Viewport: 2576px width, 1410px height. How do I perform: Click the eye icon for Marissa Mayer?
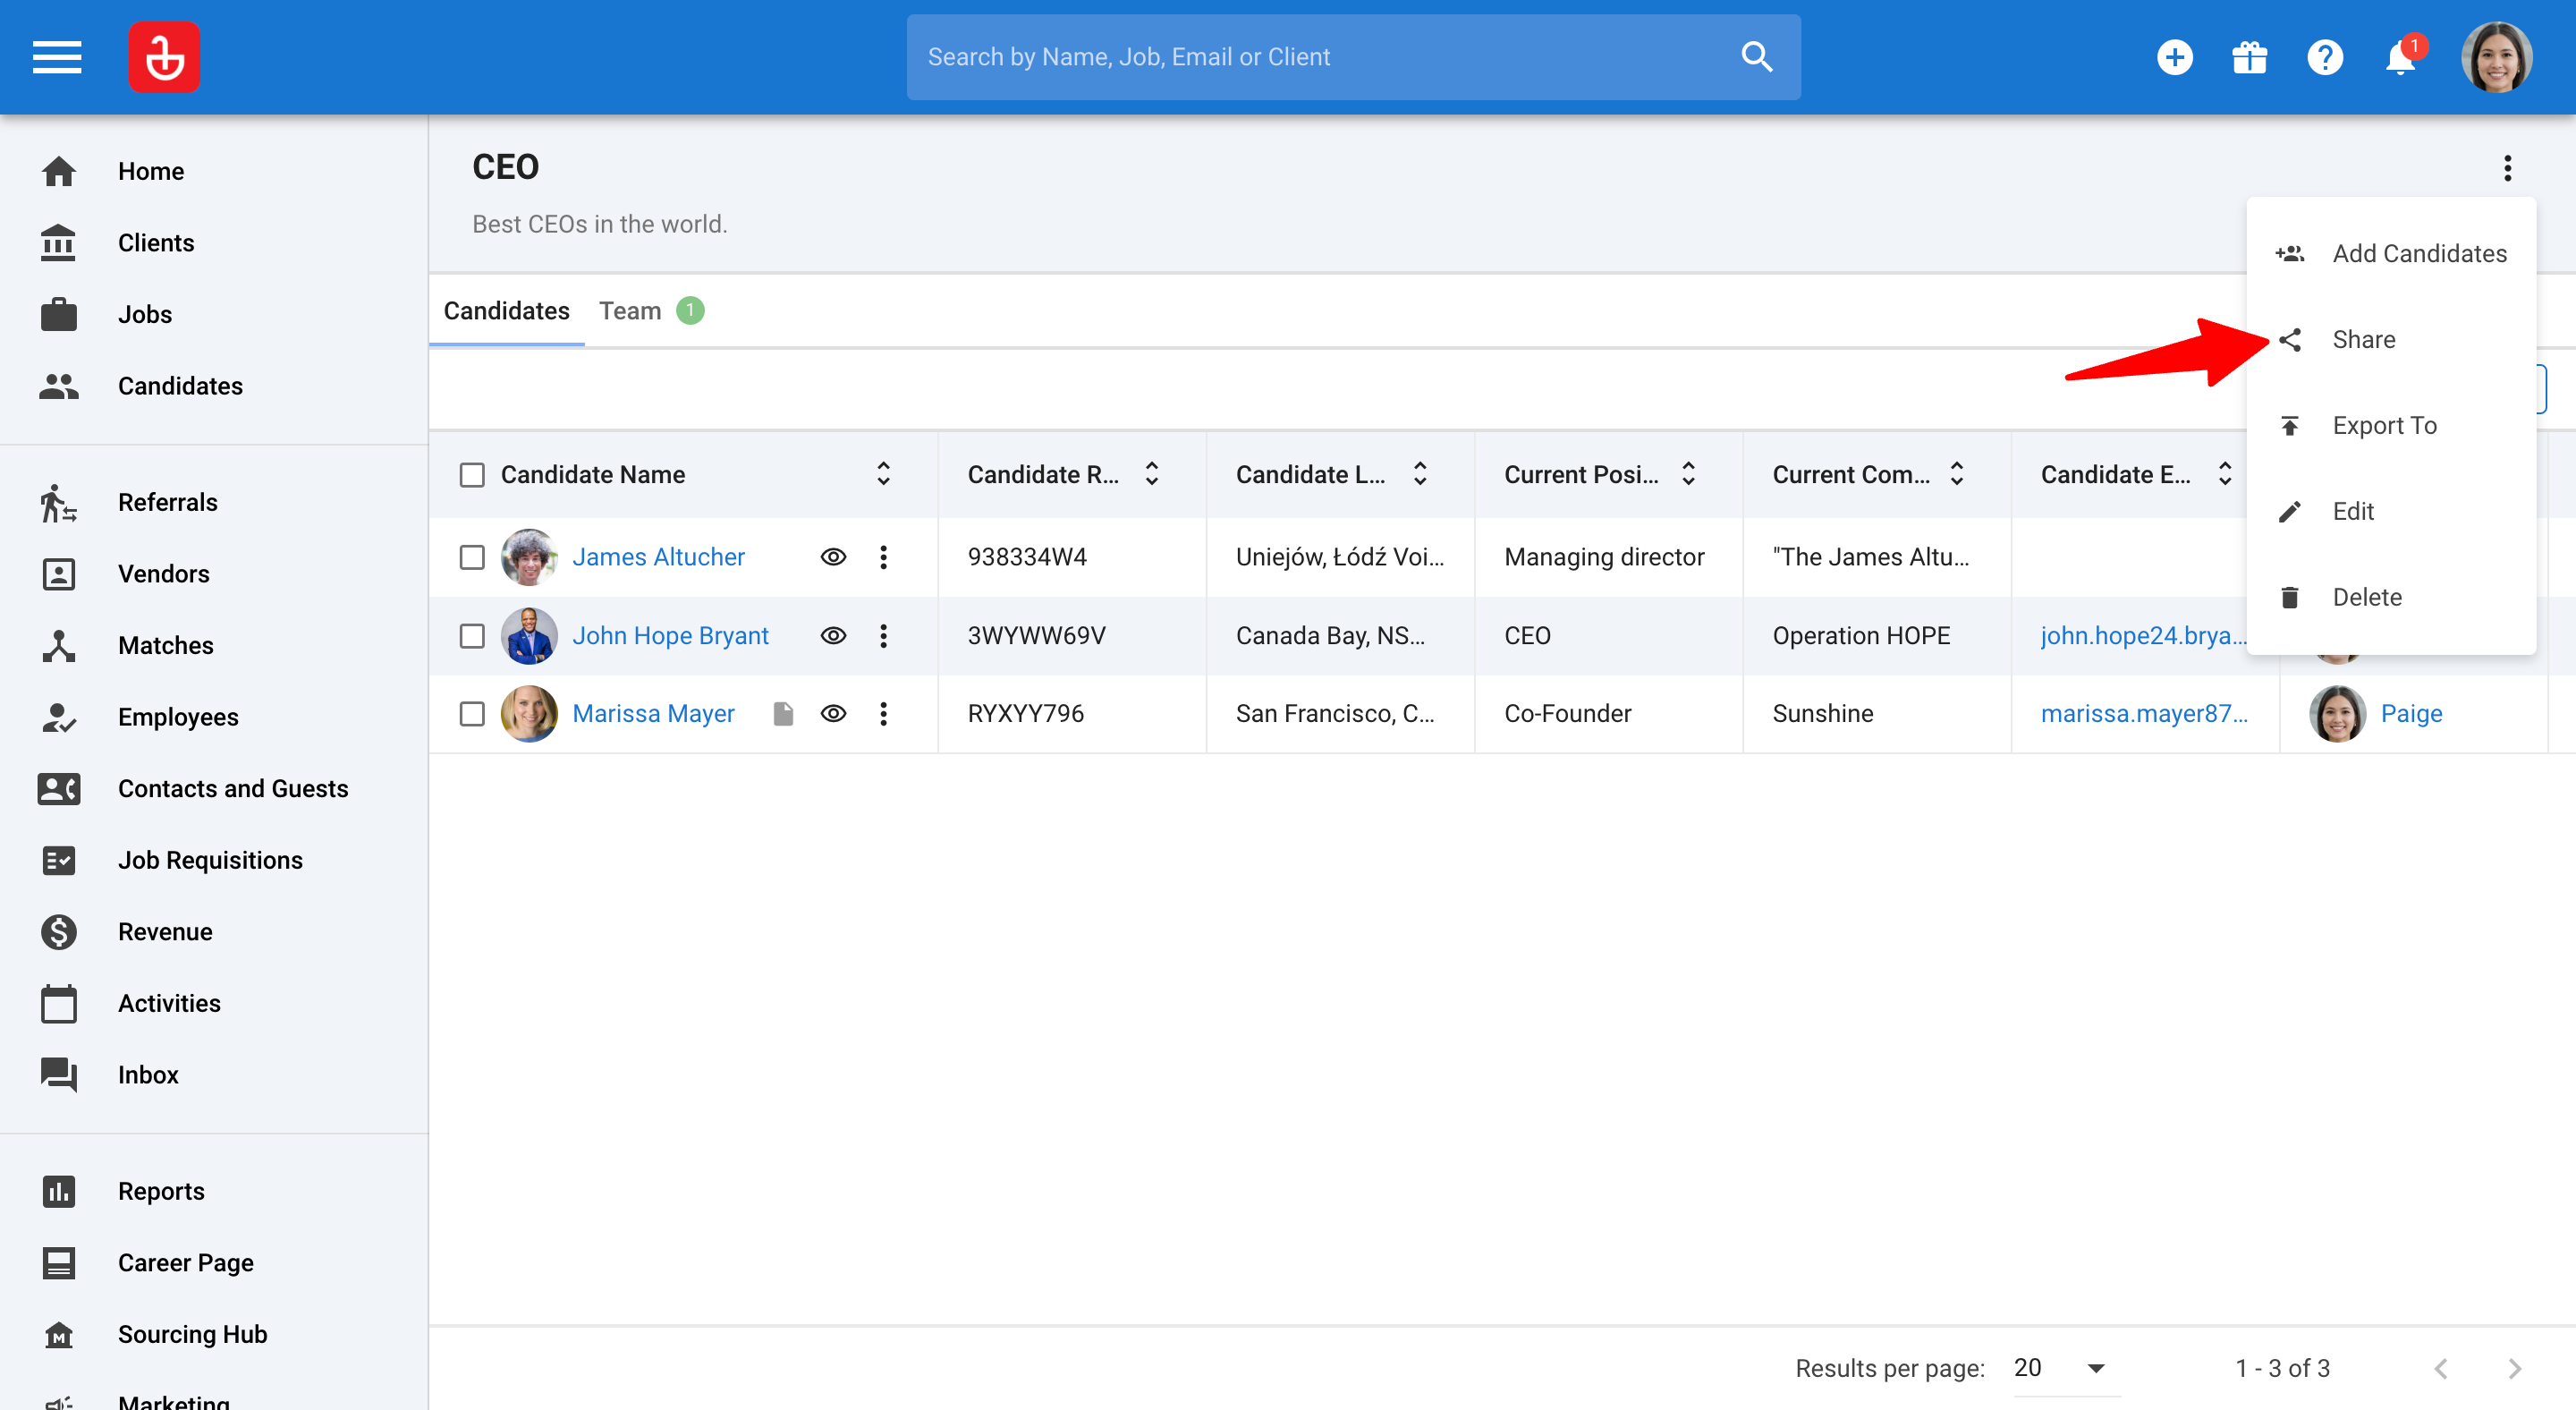point(833,713)
